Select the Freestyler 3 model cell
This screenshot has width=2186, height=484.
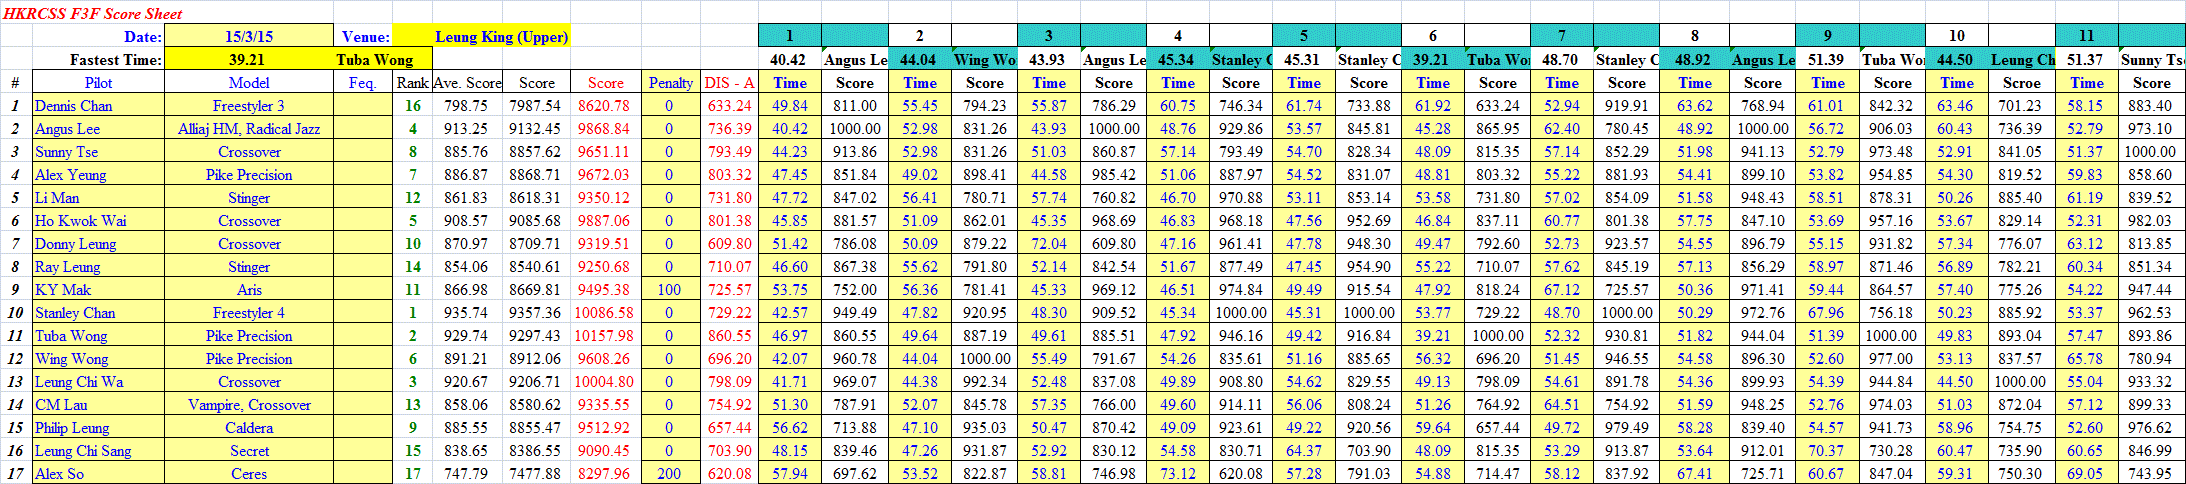[248, 106]
